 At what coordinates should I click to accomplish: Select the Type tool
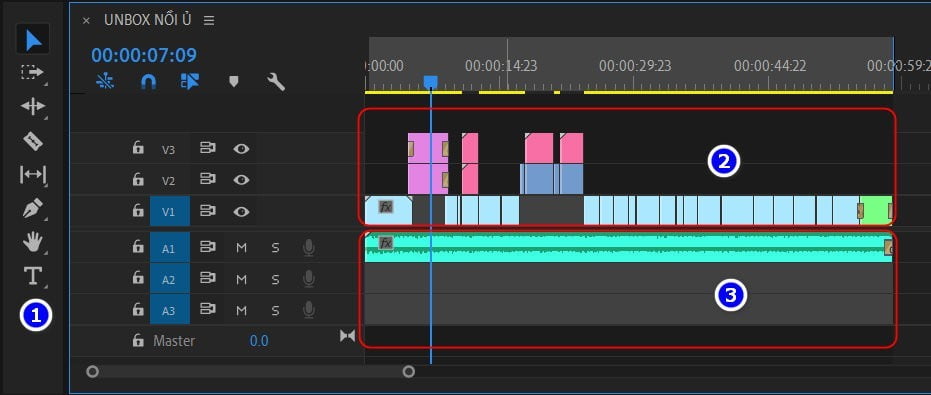click(x=33, y=276)
